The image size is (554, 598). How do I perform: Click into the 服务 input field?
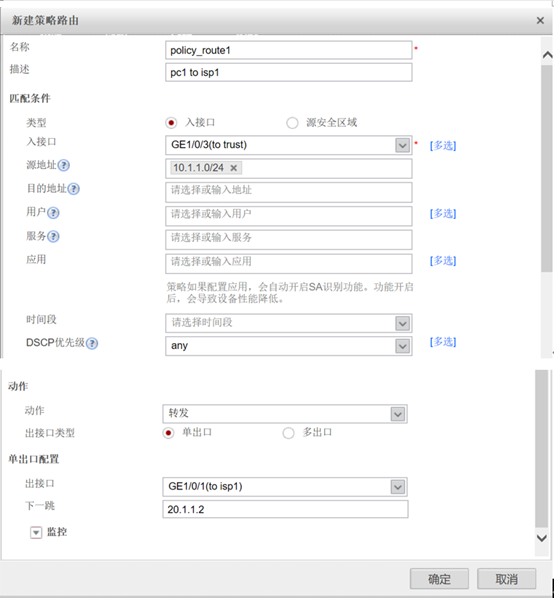click(x=289, y=240)
